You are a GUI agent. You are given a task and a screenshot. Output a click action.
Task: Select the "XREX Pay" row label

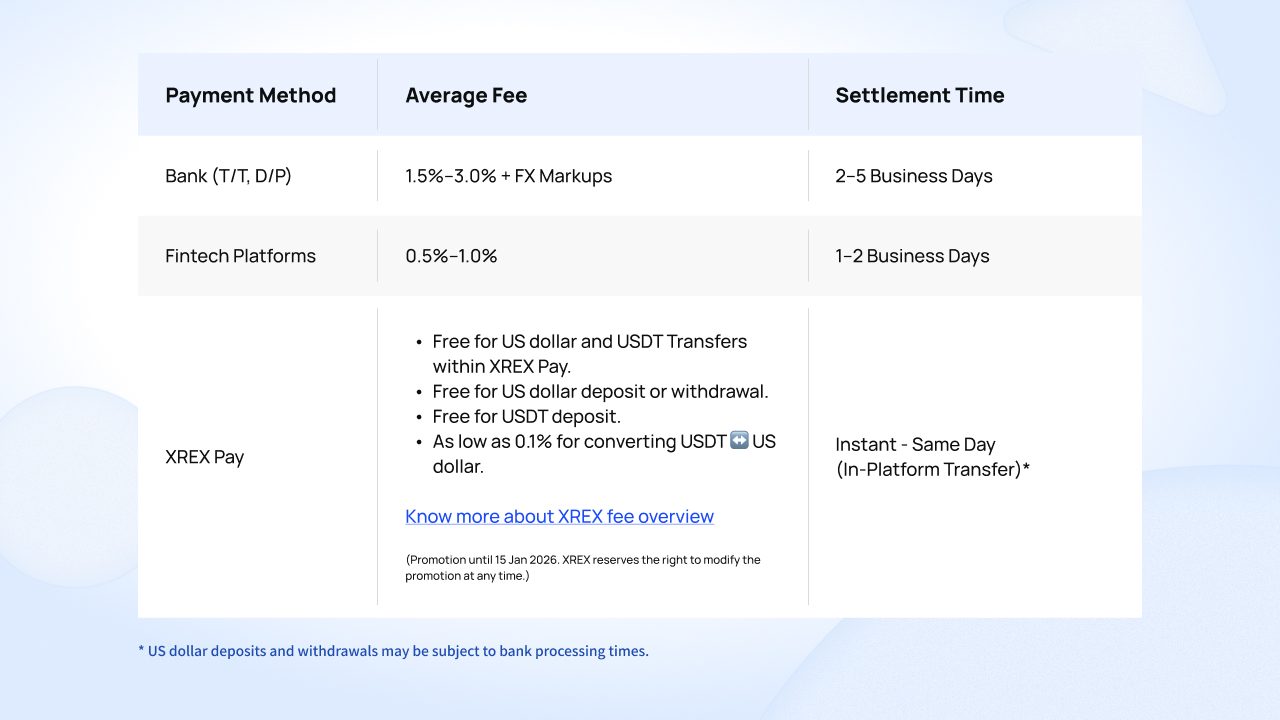(204, 458)
